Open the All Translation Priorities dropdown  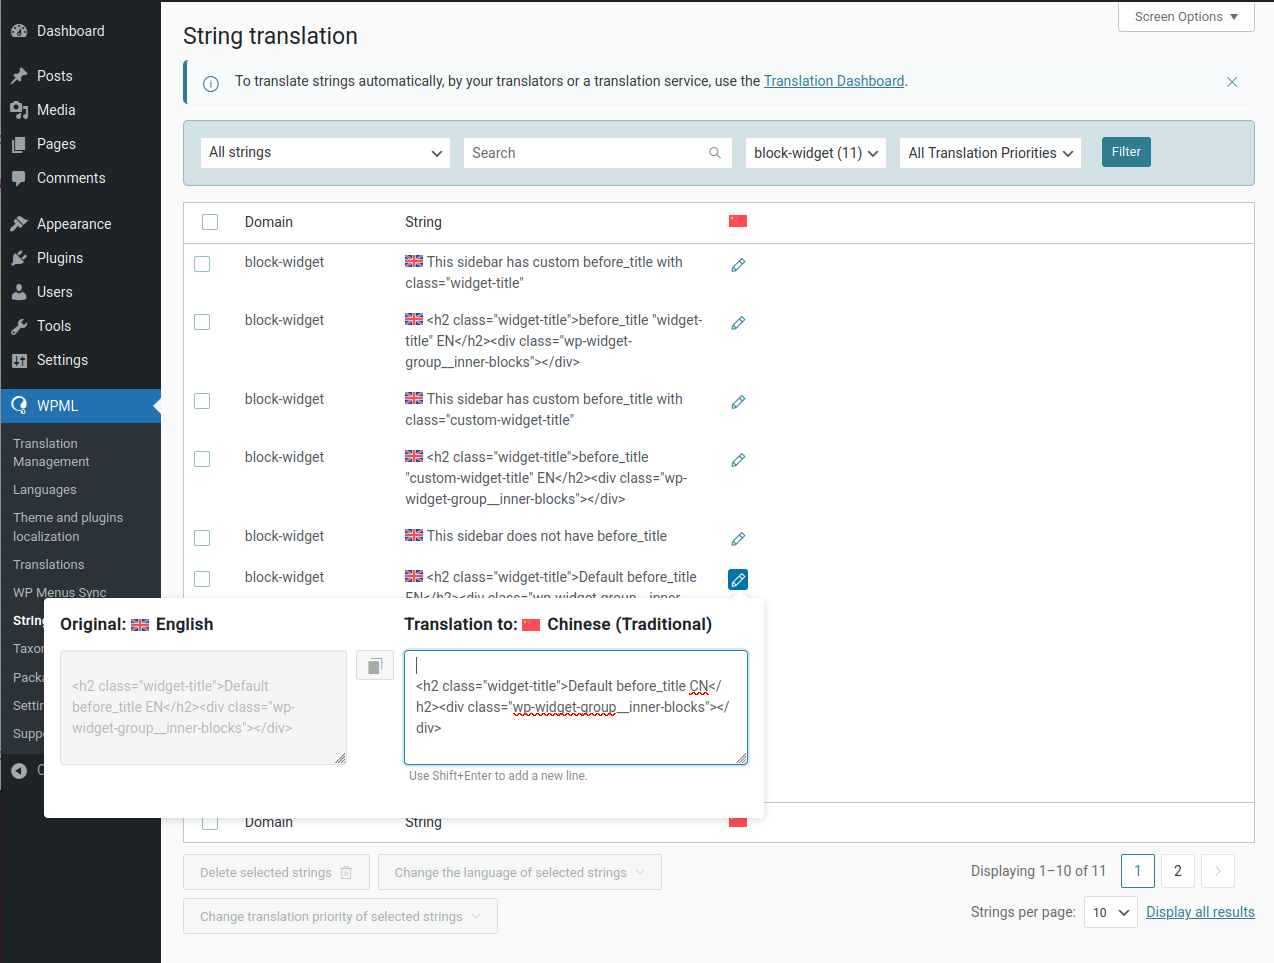coord(990,153)
